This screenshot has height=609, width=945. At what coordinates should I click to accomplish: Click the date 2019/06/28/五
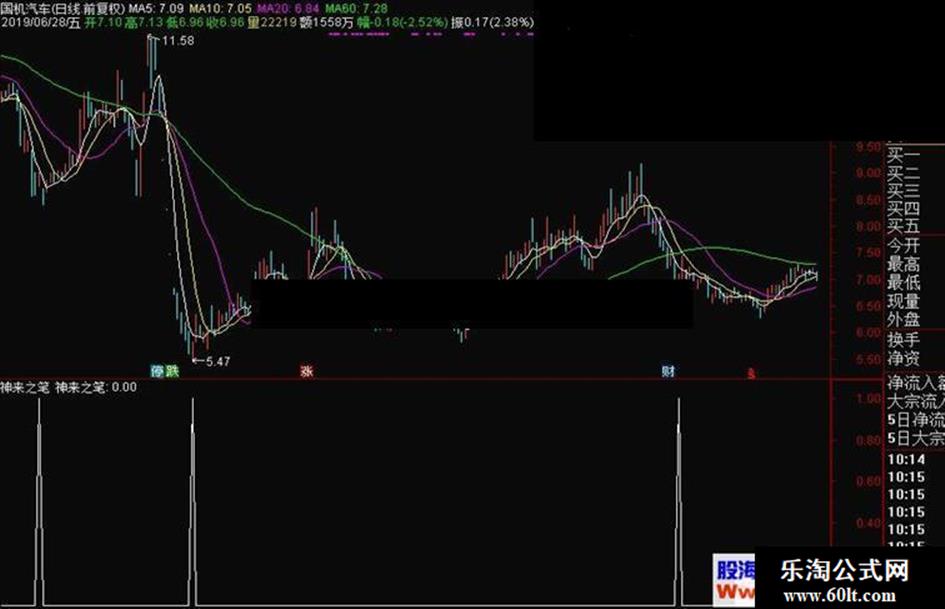pos(40,23)
